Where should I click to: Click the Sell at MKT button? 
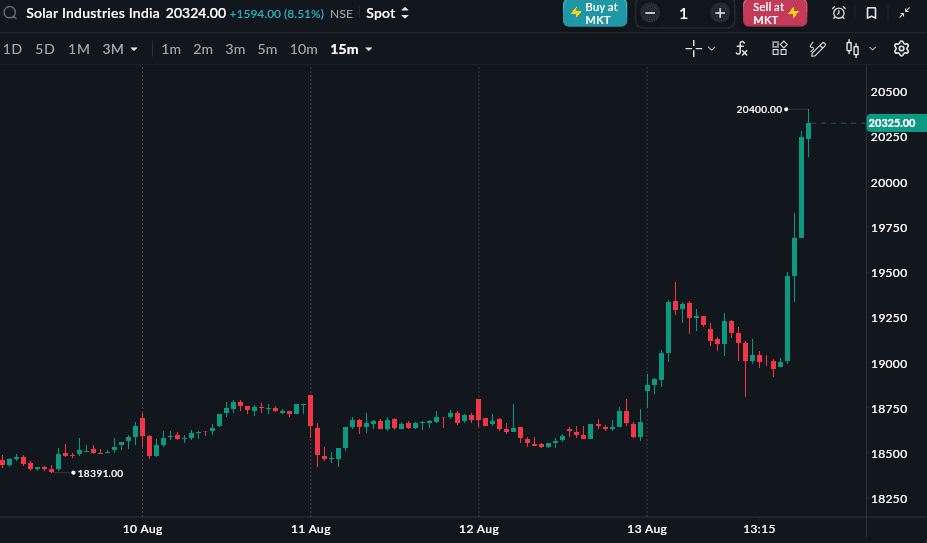click(775, 13)
